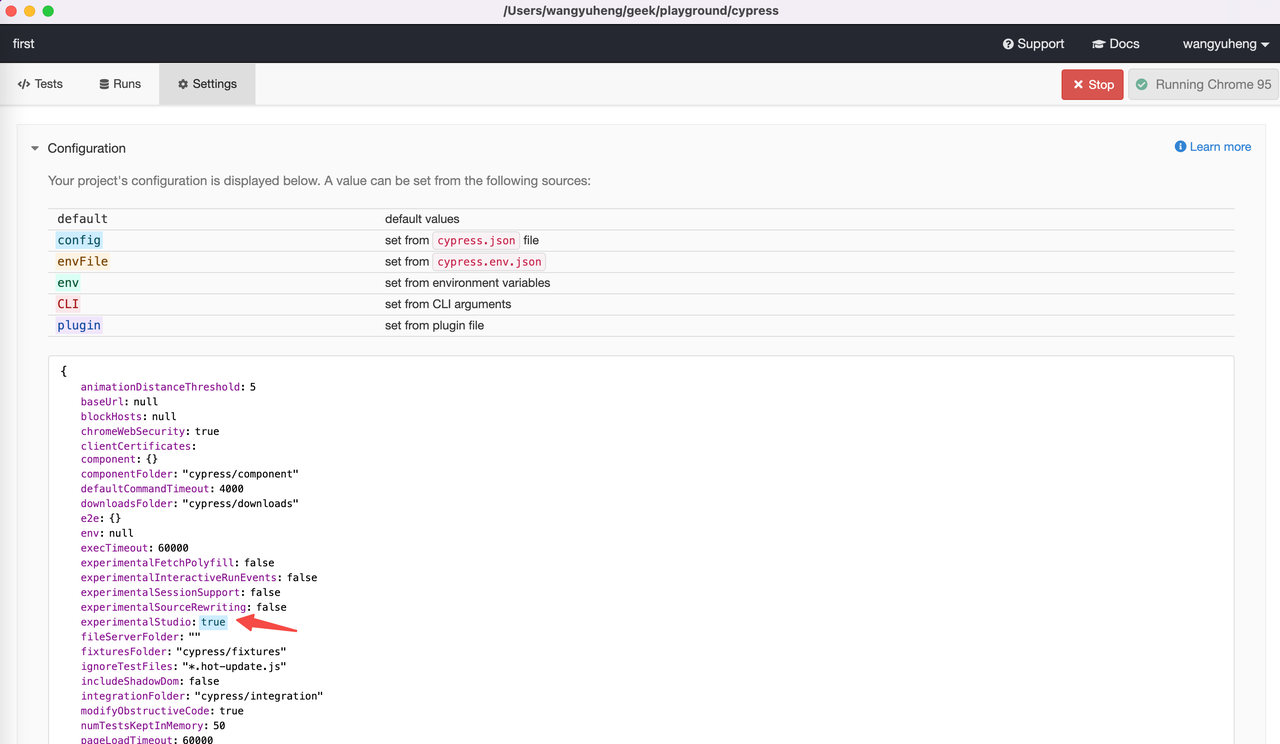
Task: Click the X icon in Stop button
Action: point(1078,85)
